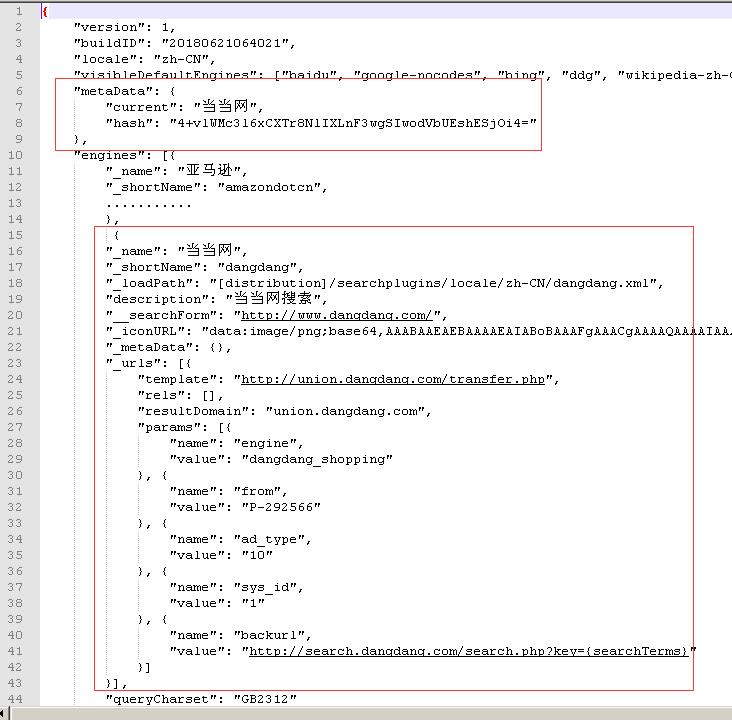Click the locale value "zh-CN"
Screen dimensions: 732x720
[181, 59]
